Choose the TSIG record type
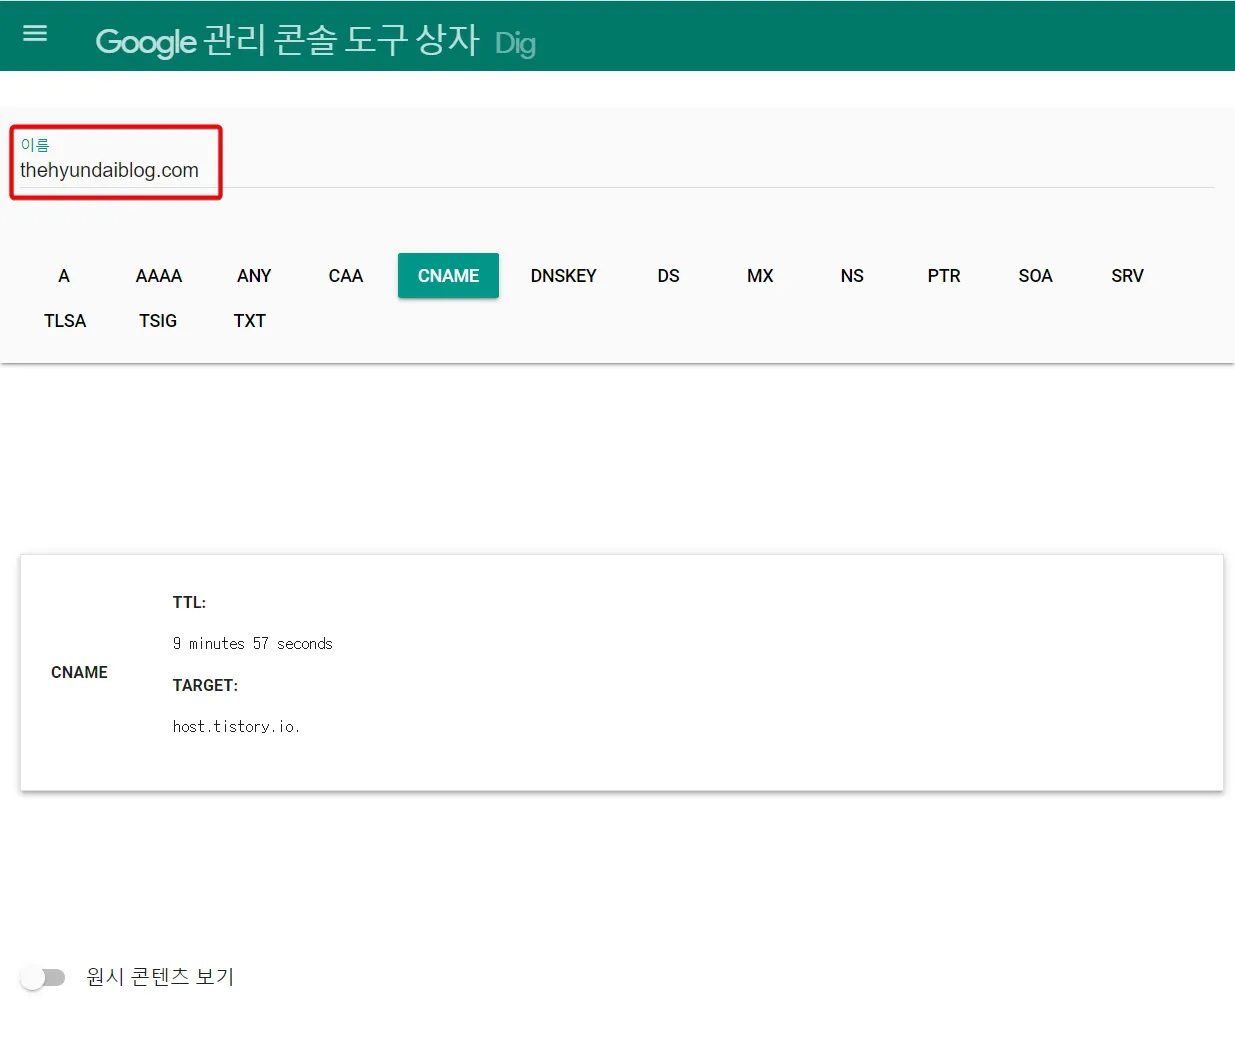1235x1047 pixels. pyautogui.click(x=158, y=321)
